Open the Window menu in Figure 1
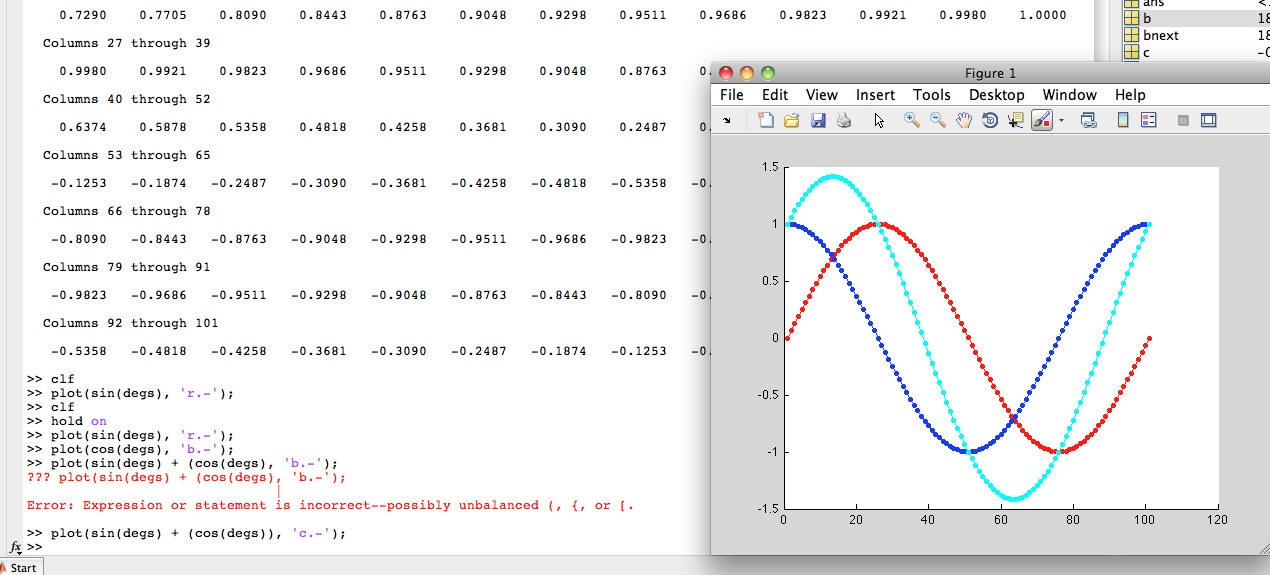This screenshot has width=1270, height=575. point(1070,95)
